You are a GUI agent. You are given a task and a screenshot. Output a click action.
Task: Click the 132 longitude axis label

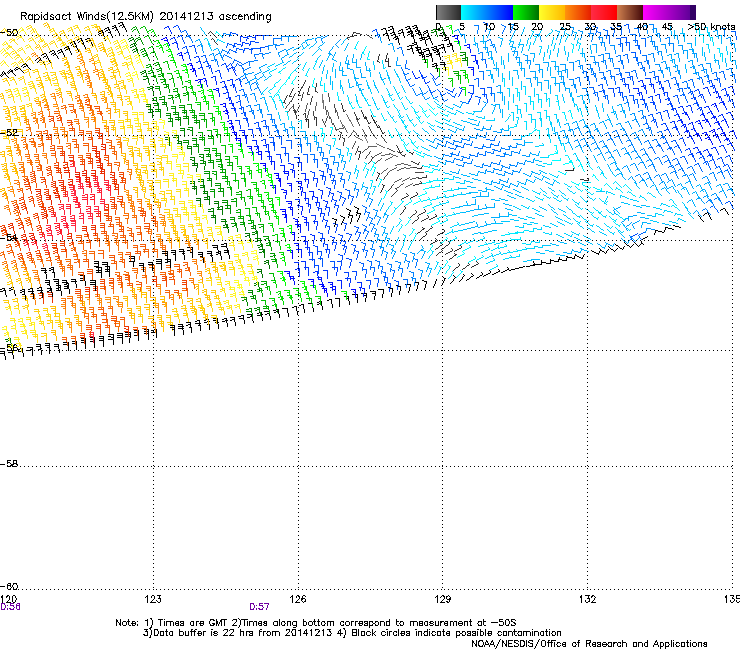588,599
